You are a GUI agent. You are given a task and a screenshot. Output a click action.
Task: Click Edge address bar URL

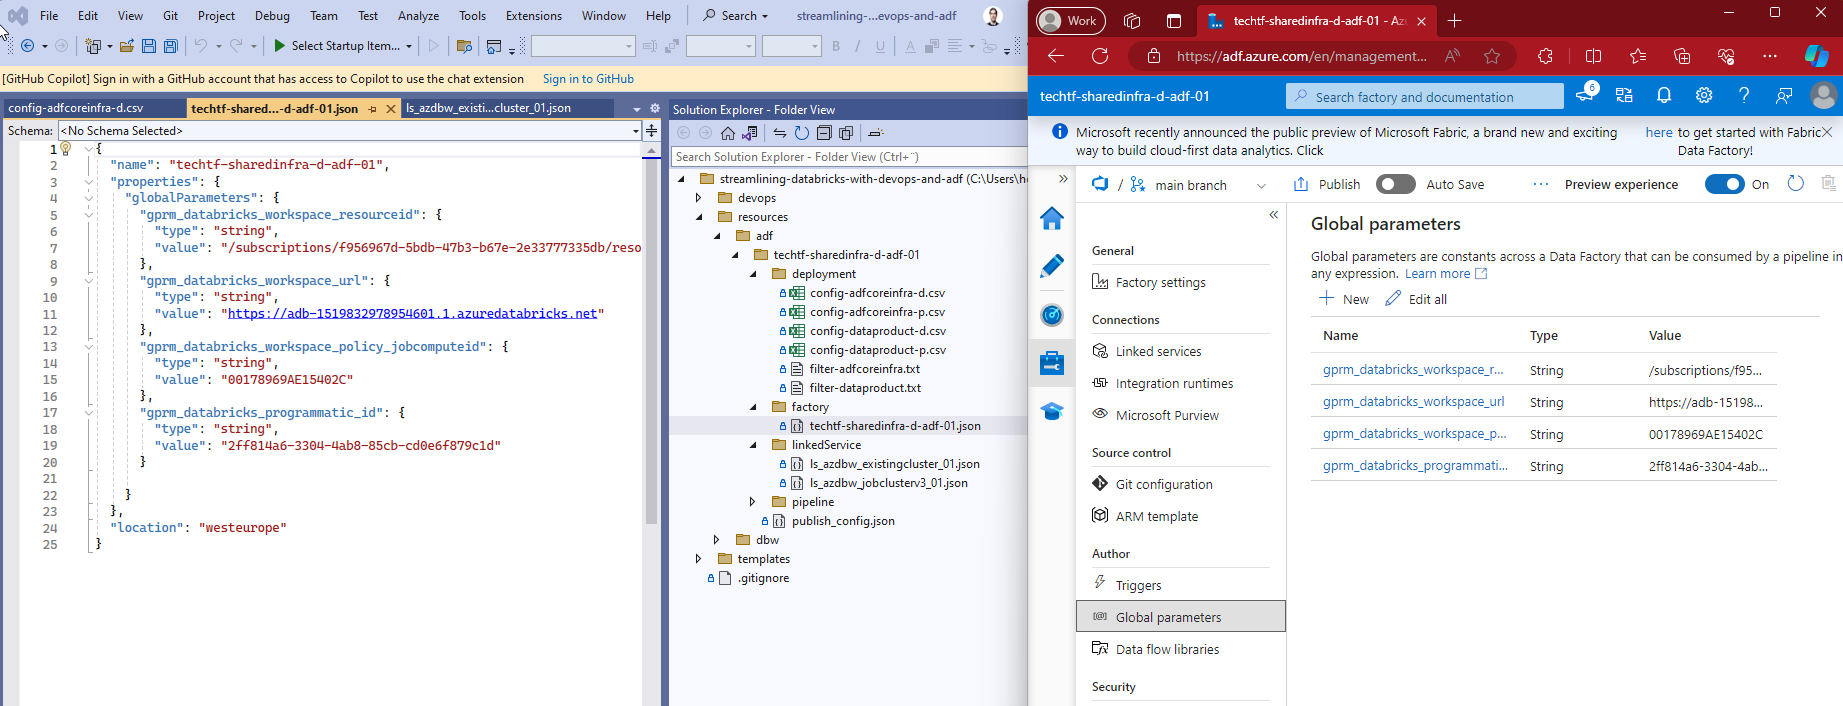tap(1301, 56)
